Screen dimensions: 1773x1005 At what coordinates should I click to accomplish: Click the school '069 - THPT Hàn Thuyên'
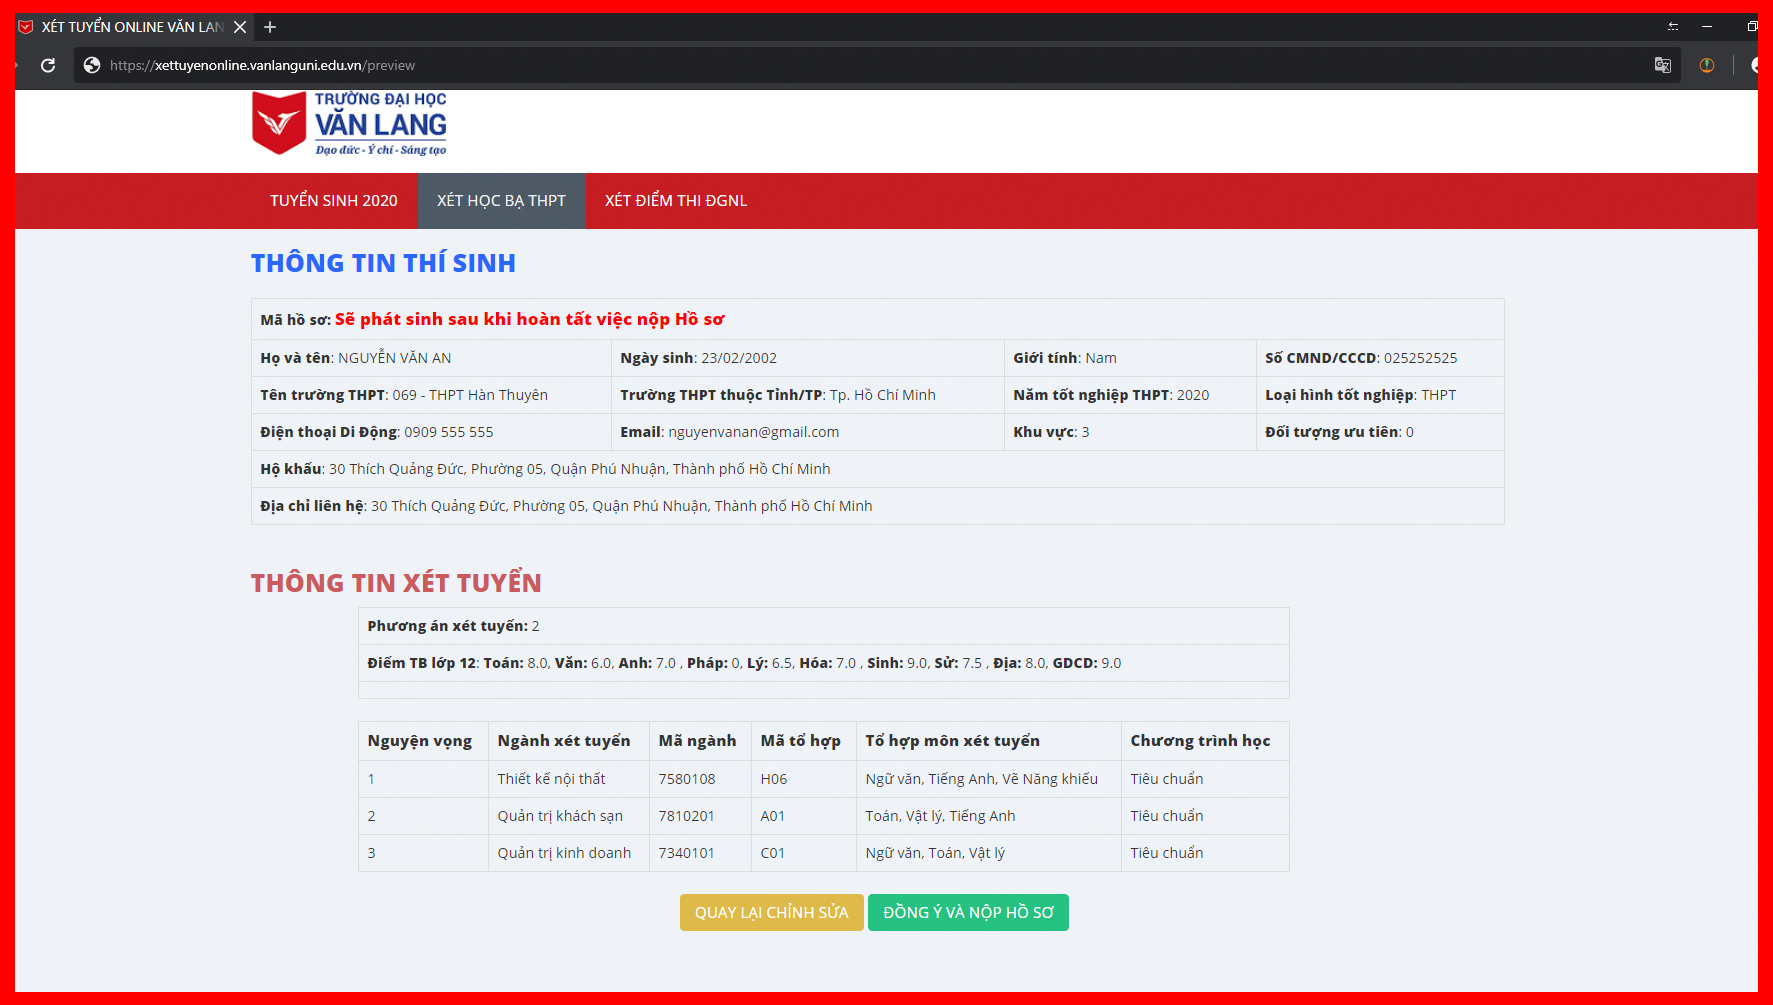470,395
